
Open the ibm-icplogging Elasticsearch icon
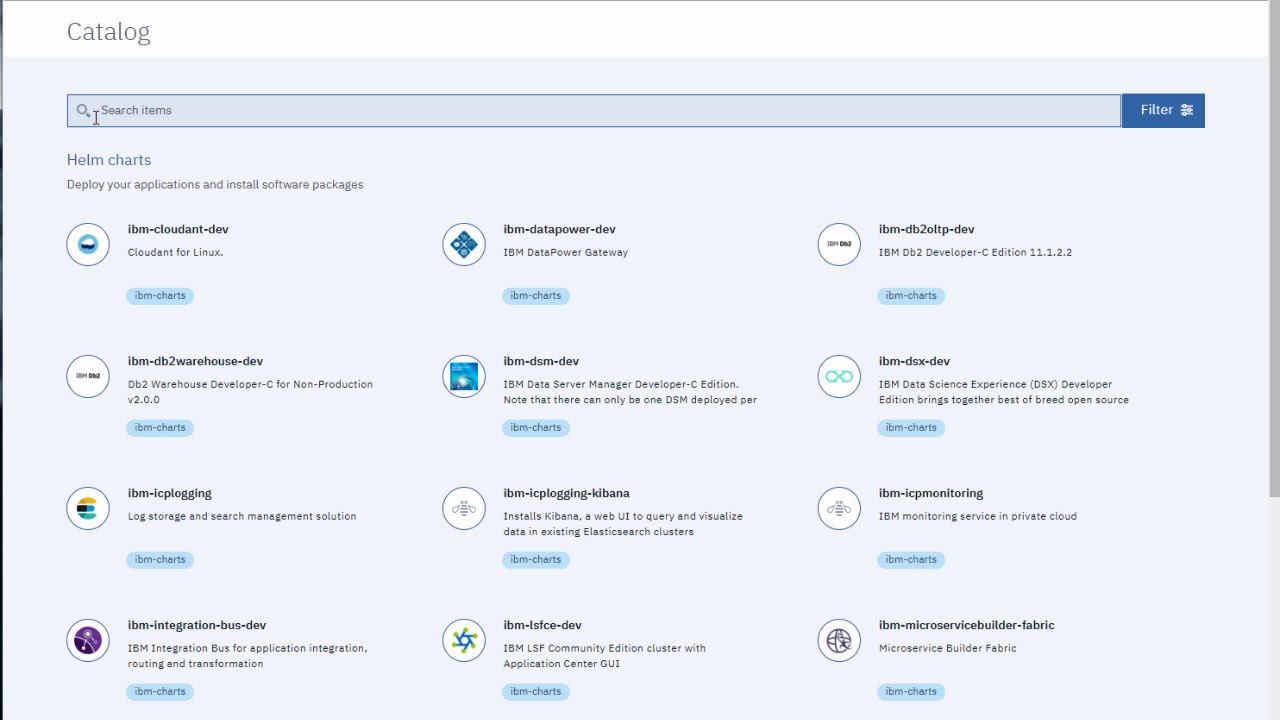tap(87, 508)
